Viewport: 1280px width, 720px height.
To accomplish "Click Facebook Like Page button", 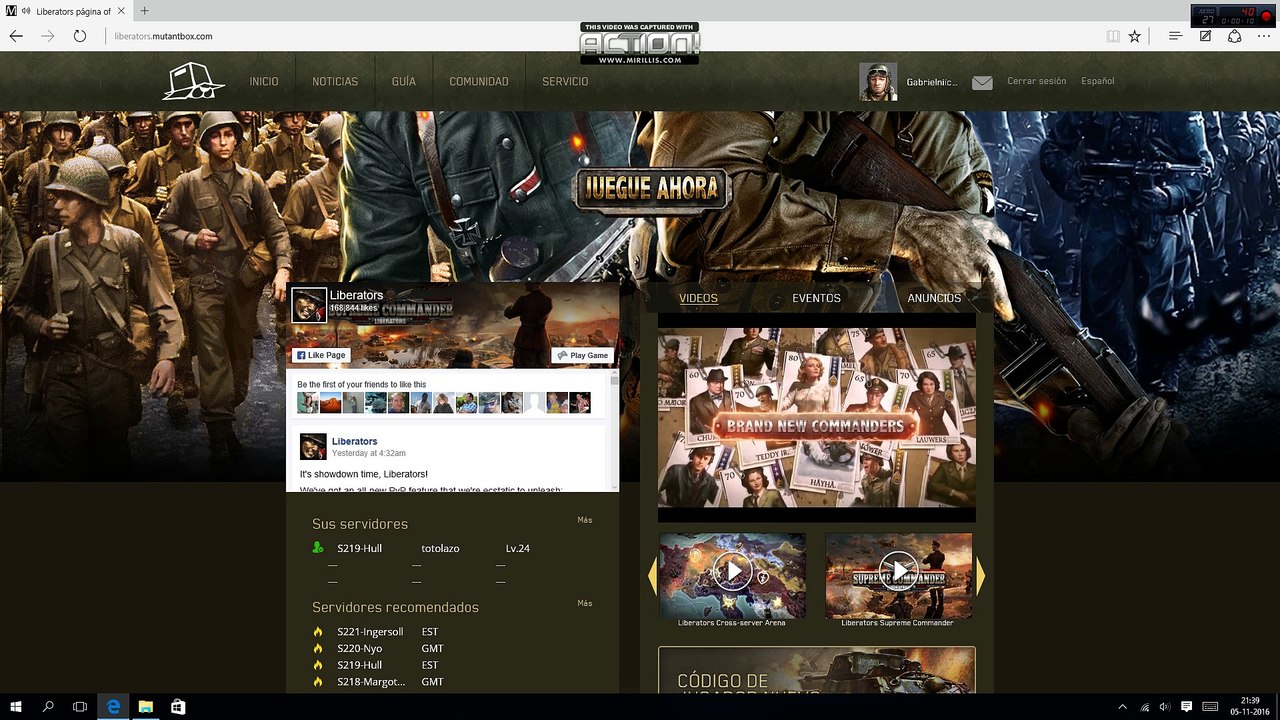I will [320, 355].
